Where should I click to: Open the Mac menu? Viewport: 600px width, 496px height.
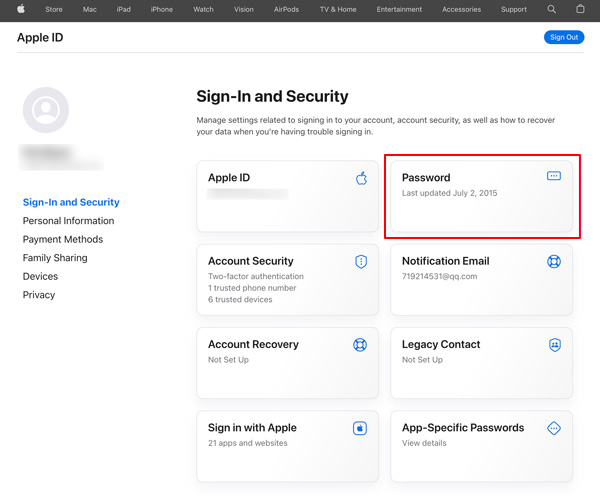90,9
